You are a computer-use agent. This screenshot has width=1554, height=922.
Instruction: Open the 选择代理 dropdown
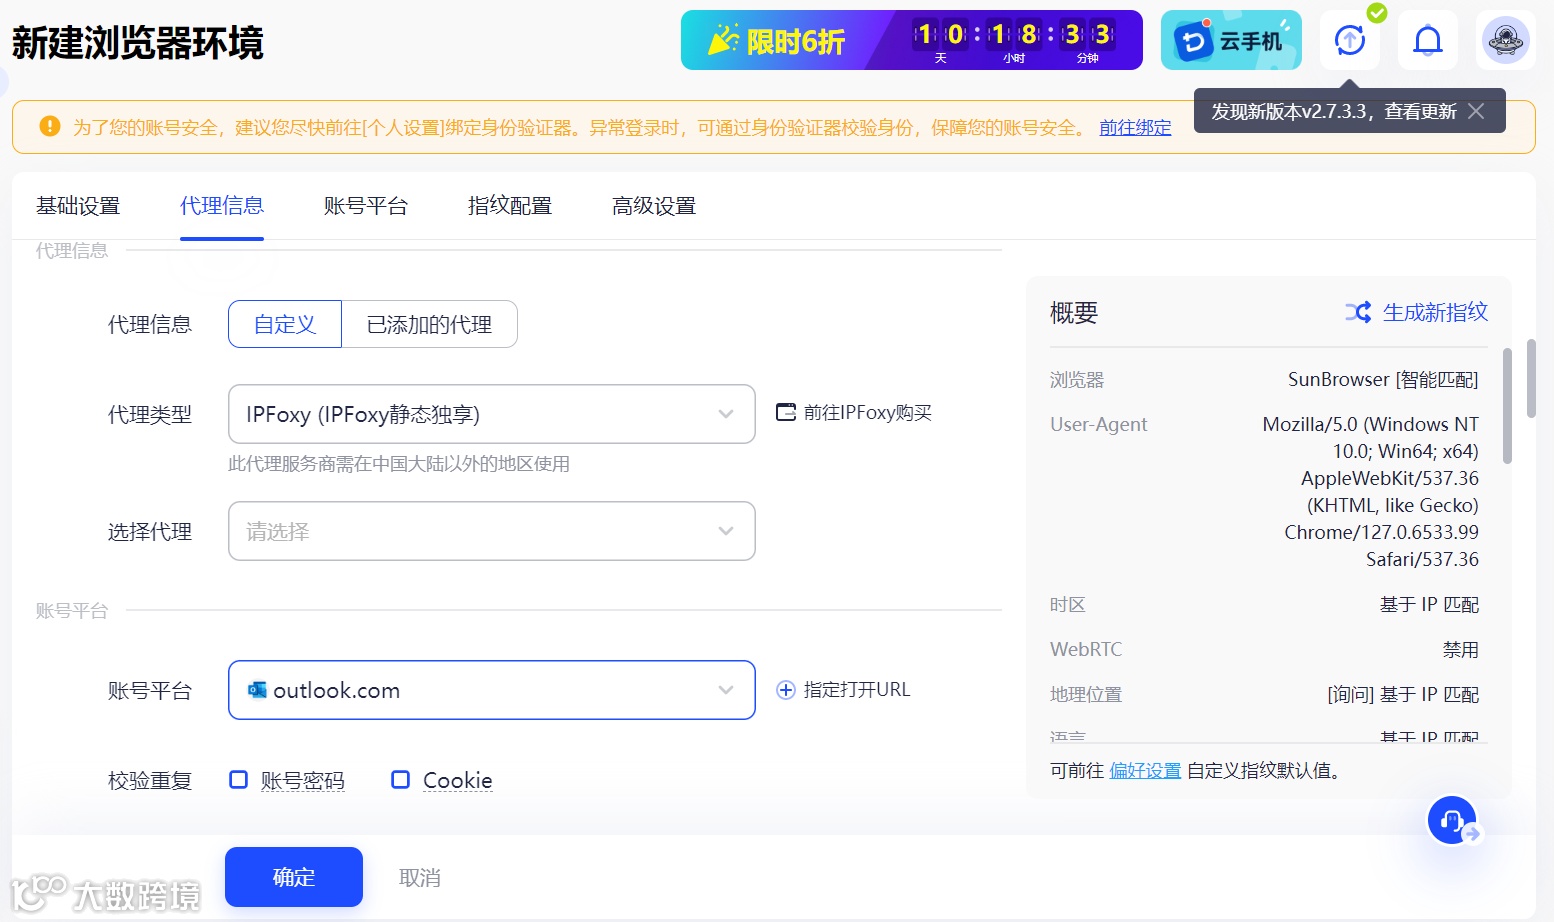tap(492, 531)
